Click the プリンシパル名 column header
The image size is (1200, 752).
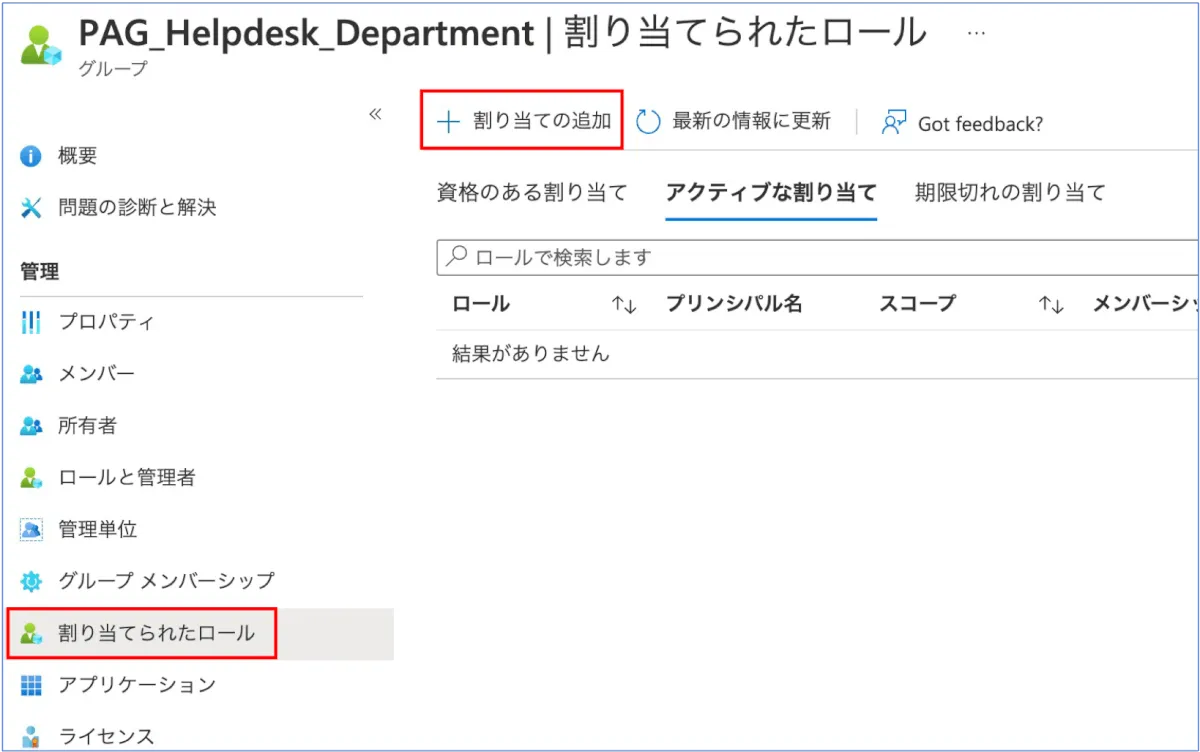point(734,304)
